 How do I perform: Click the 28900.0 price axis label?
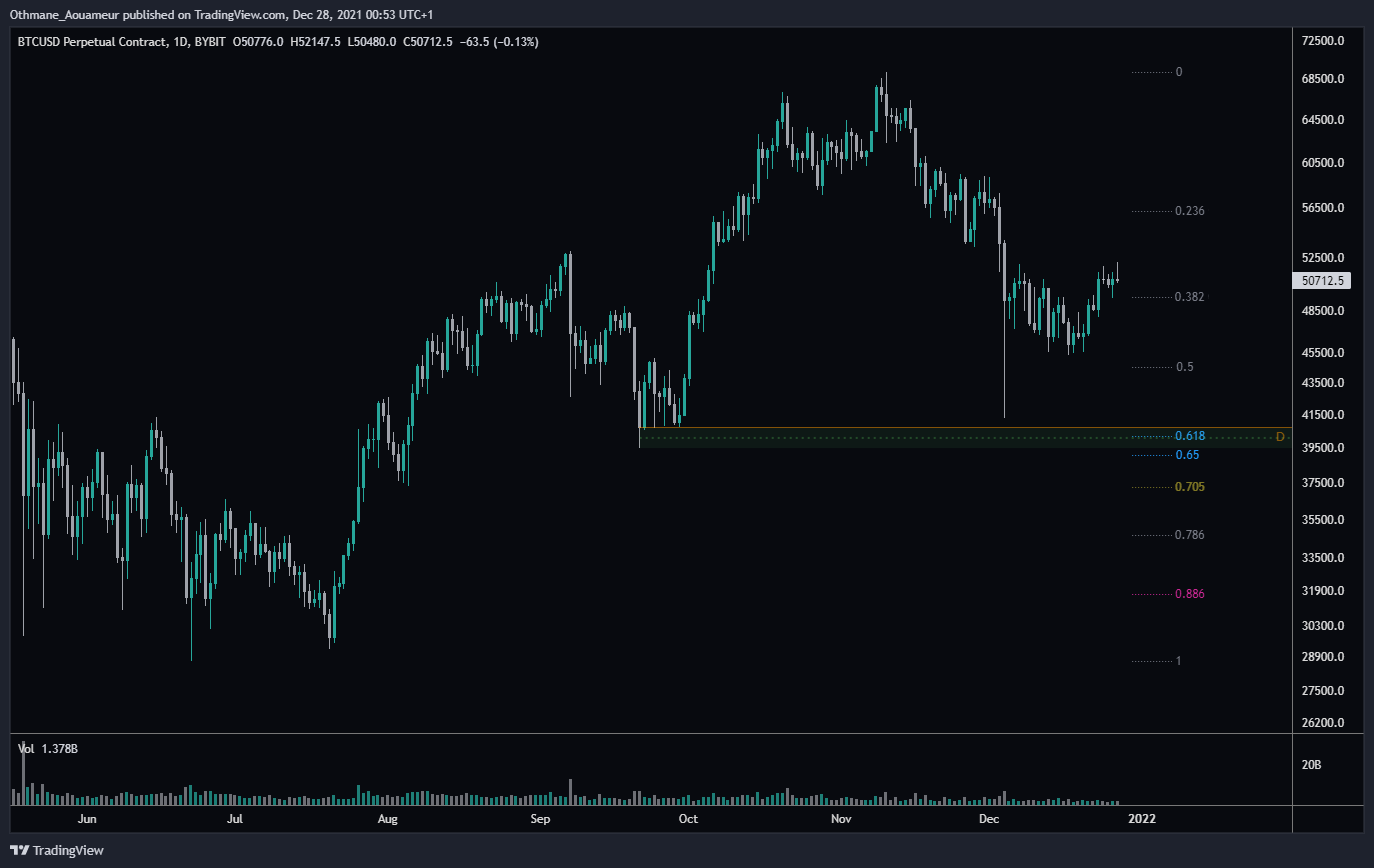point(1321,657)
